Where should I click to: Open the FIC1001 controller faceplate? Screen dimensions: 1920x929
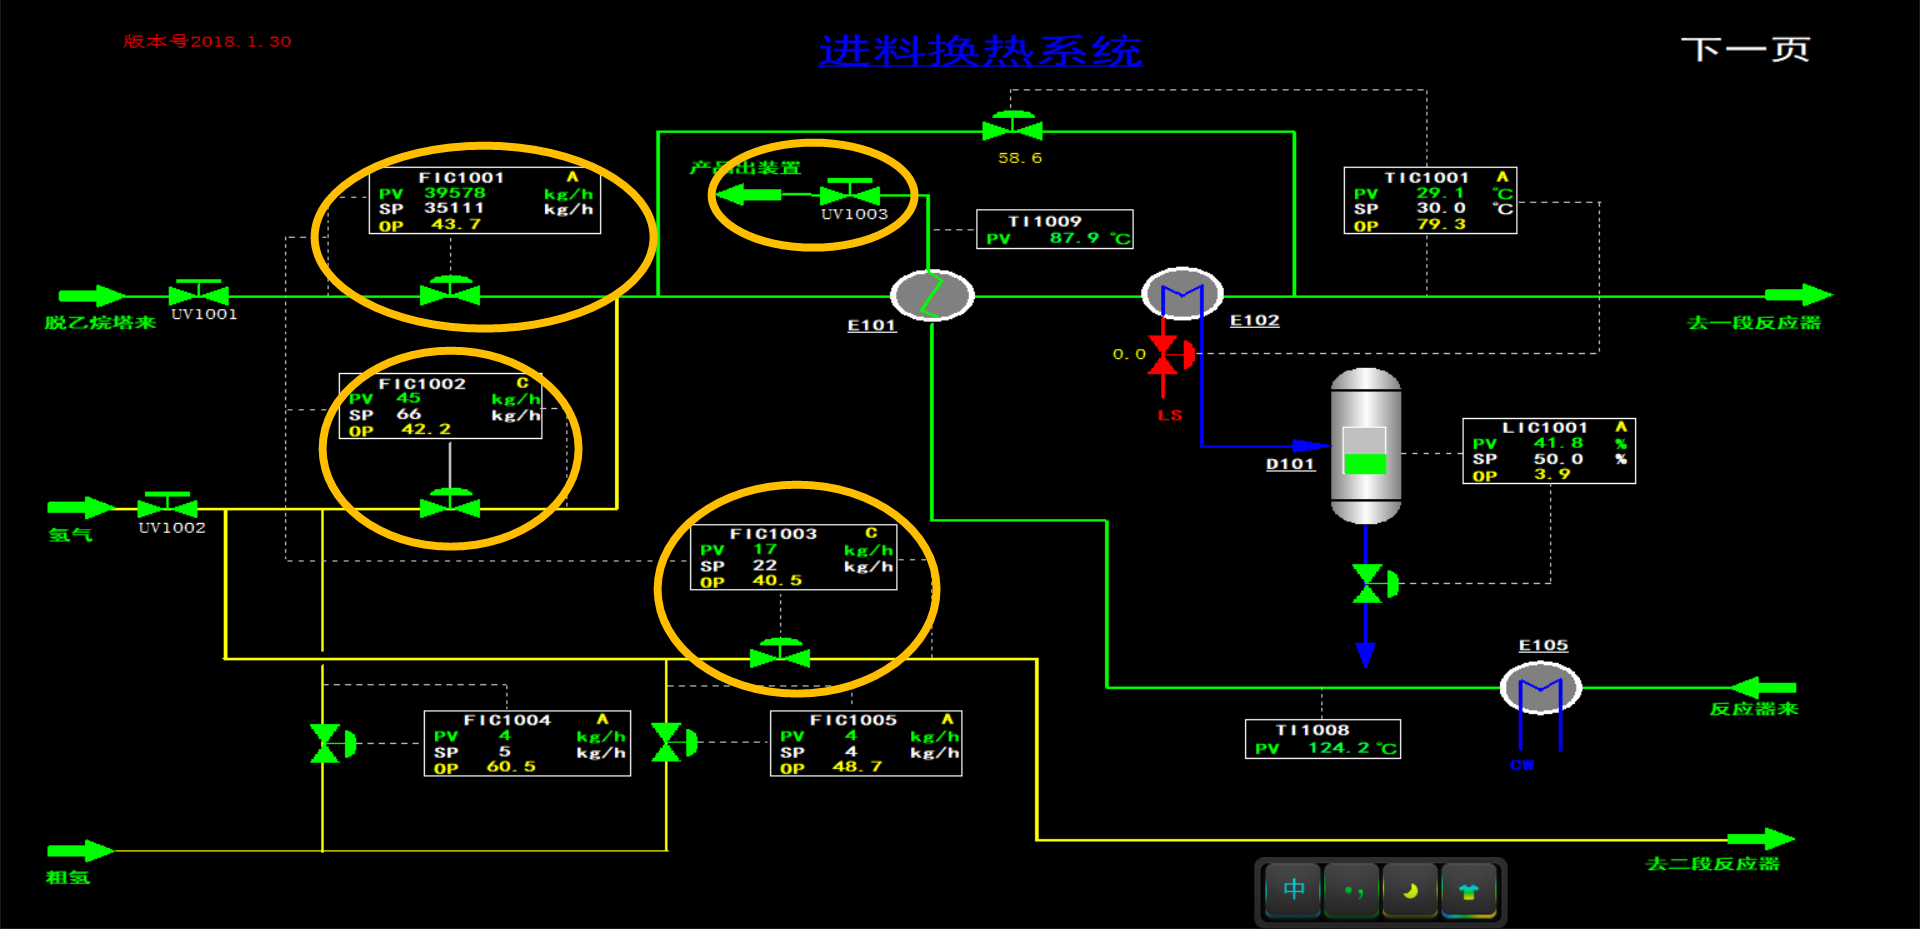(x=485, y=201)
